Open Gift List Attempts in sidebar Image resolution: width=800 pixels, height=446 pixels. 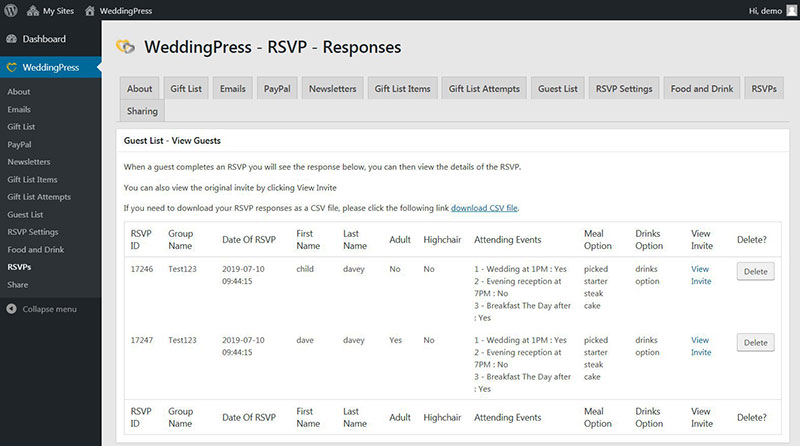pyautogui.click(x=39, y=197)
